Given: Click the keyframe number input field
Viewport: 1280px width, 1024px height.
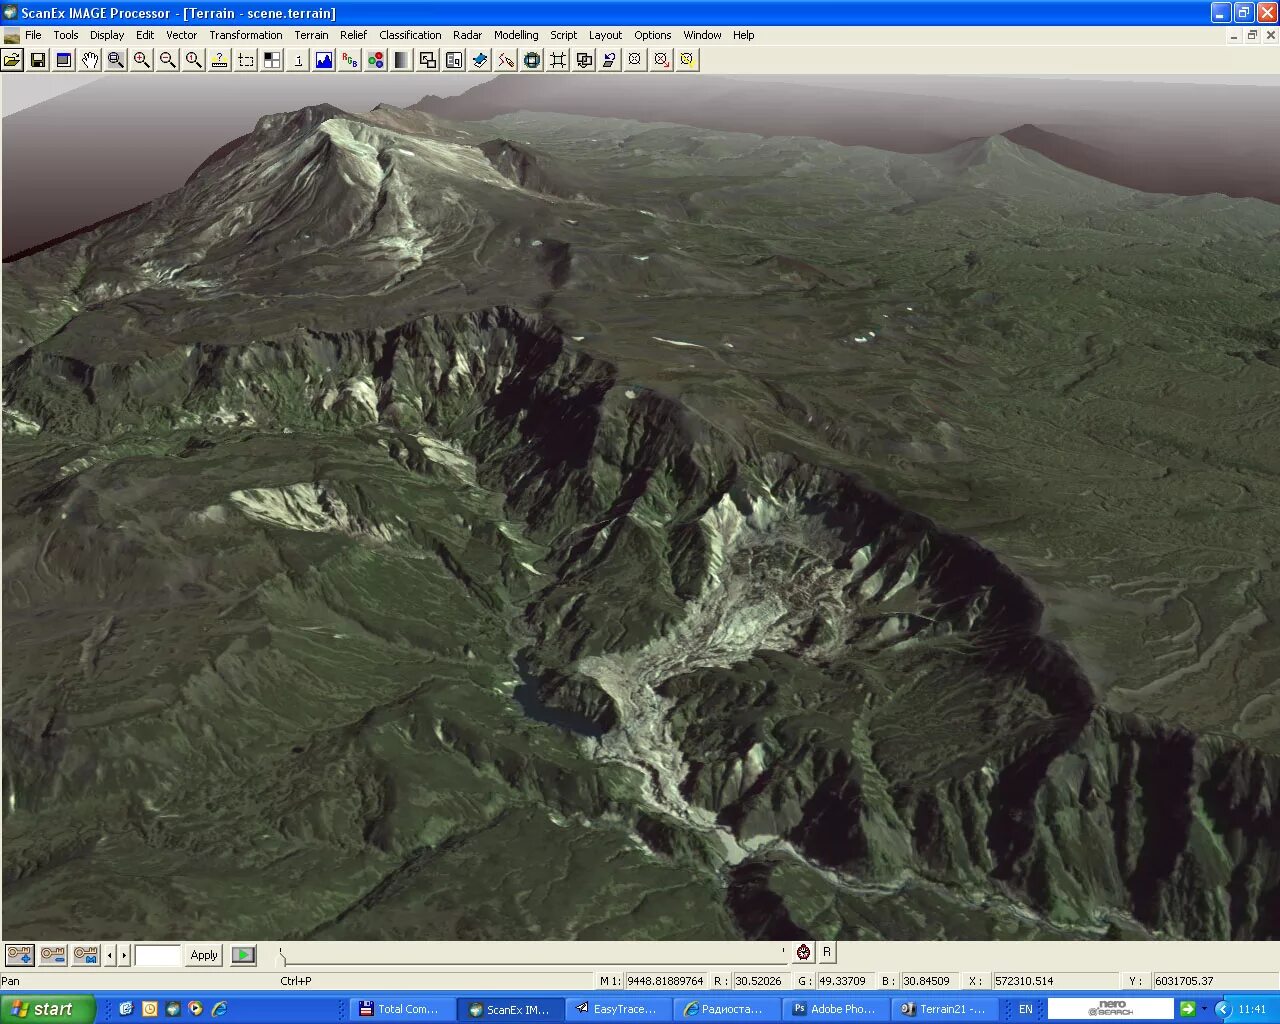Looking at the screenshot, I should (x=157, y=955).
